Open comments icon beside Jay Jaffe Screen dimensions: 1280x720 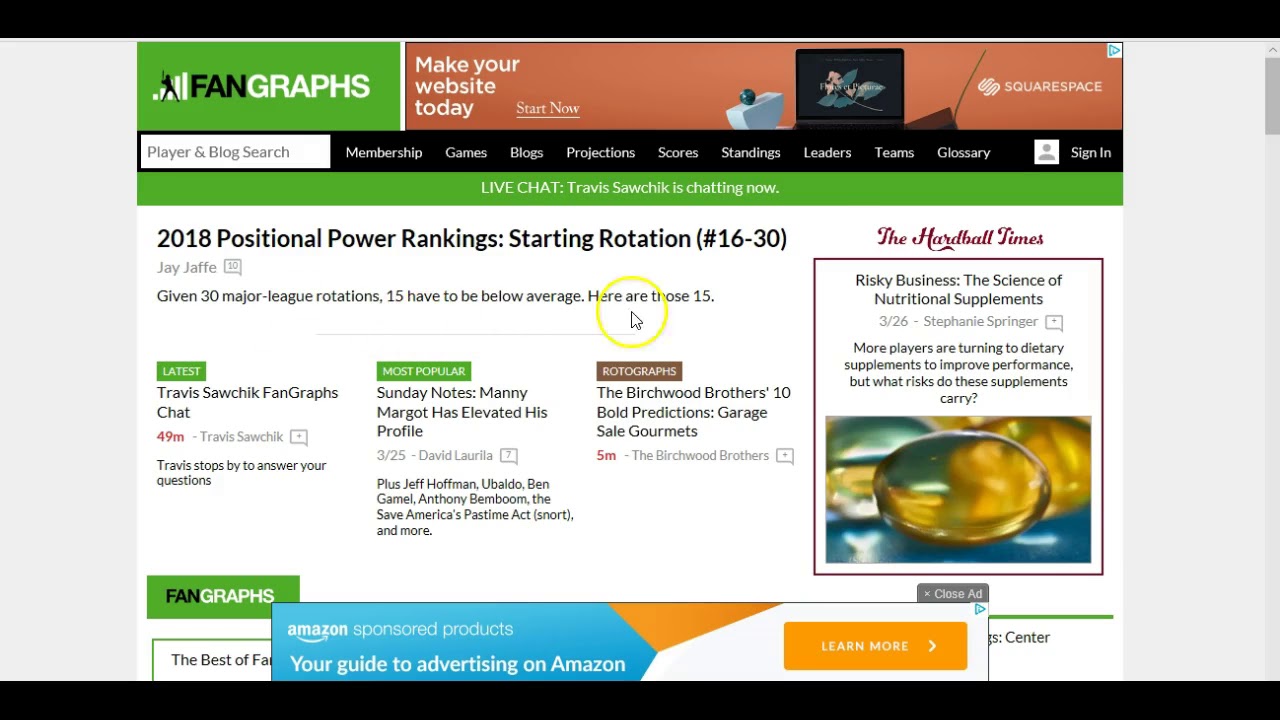click(232, 267)
